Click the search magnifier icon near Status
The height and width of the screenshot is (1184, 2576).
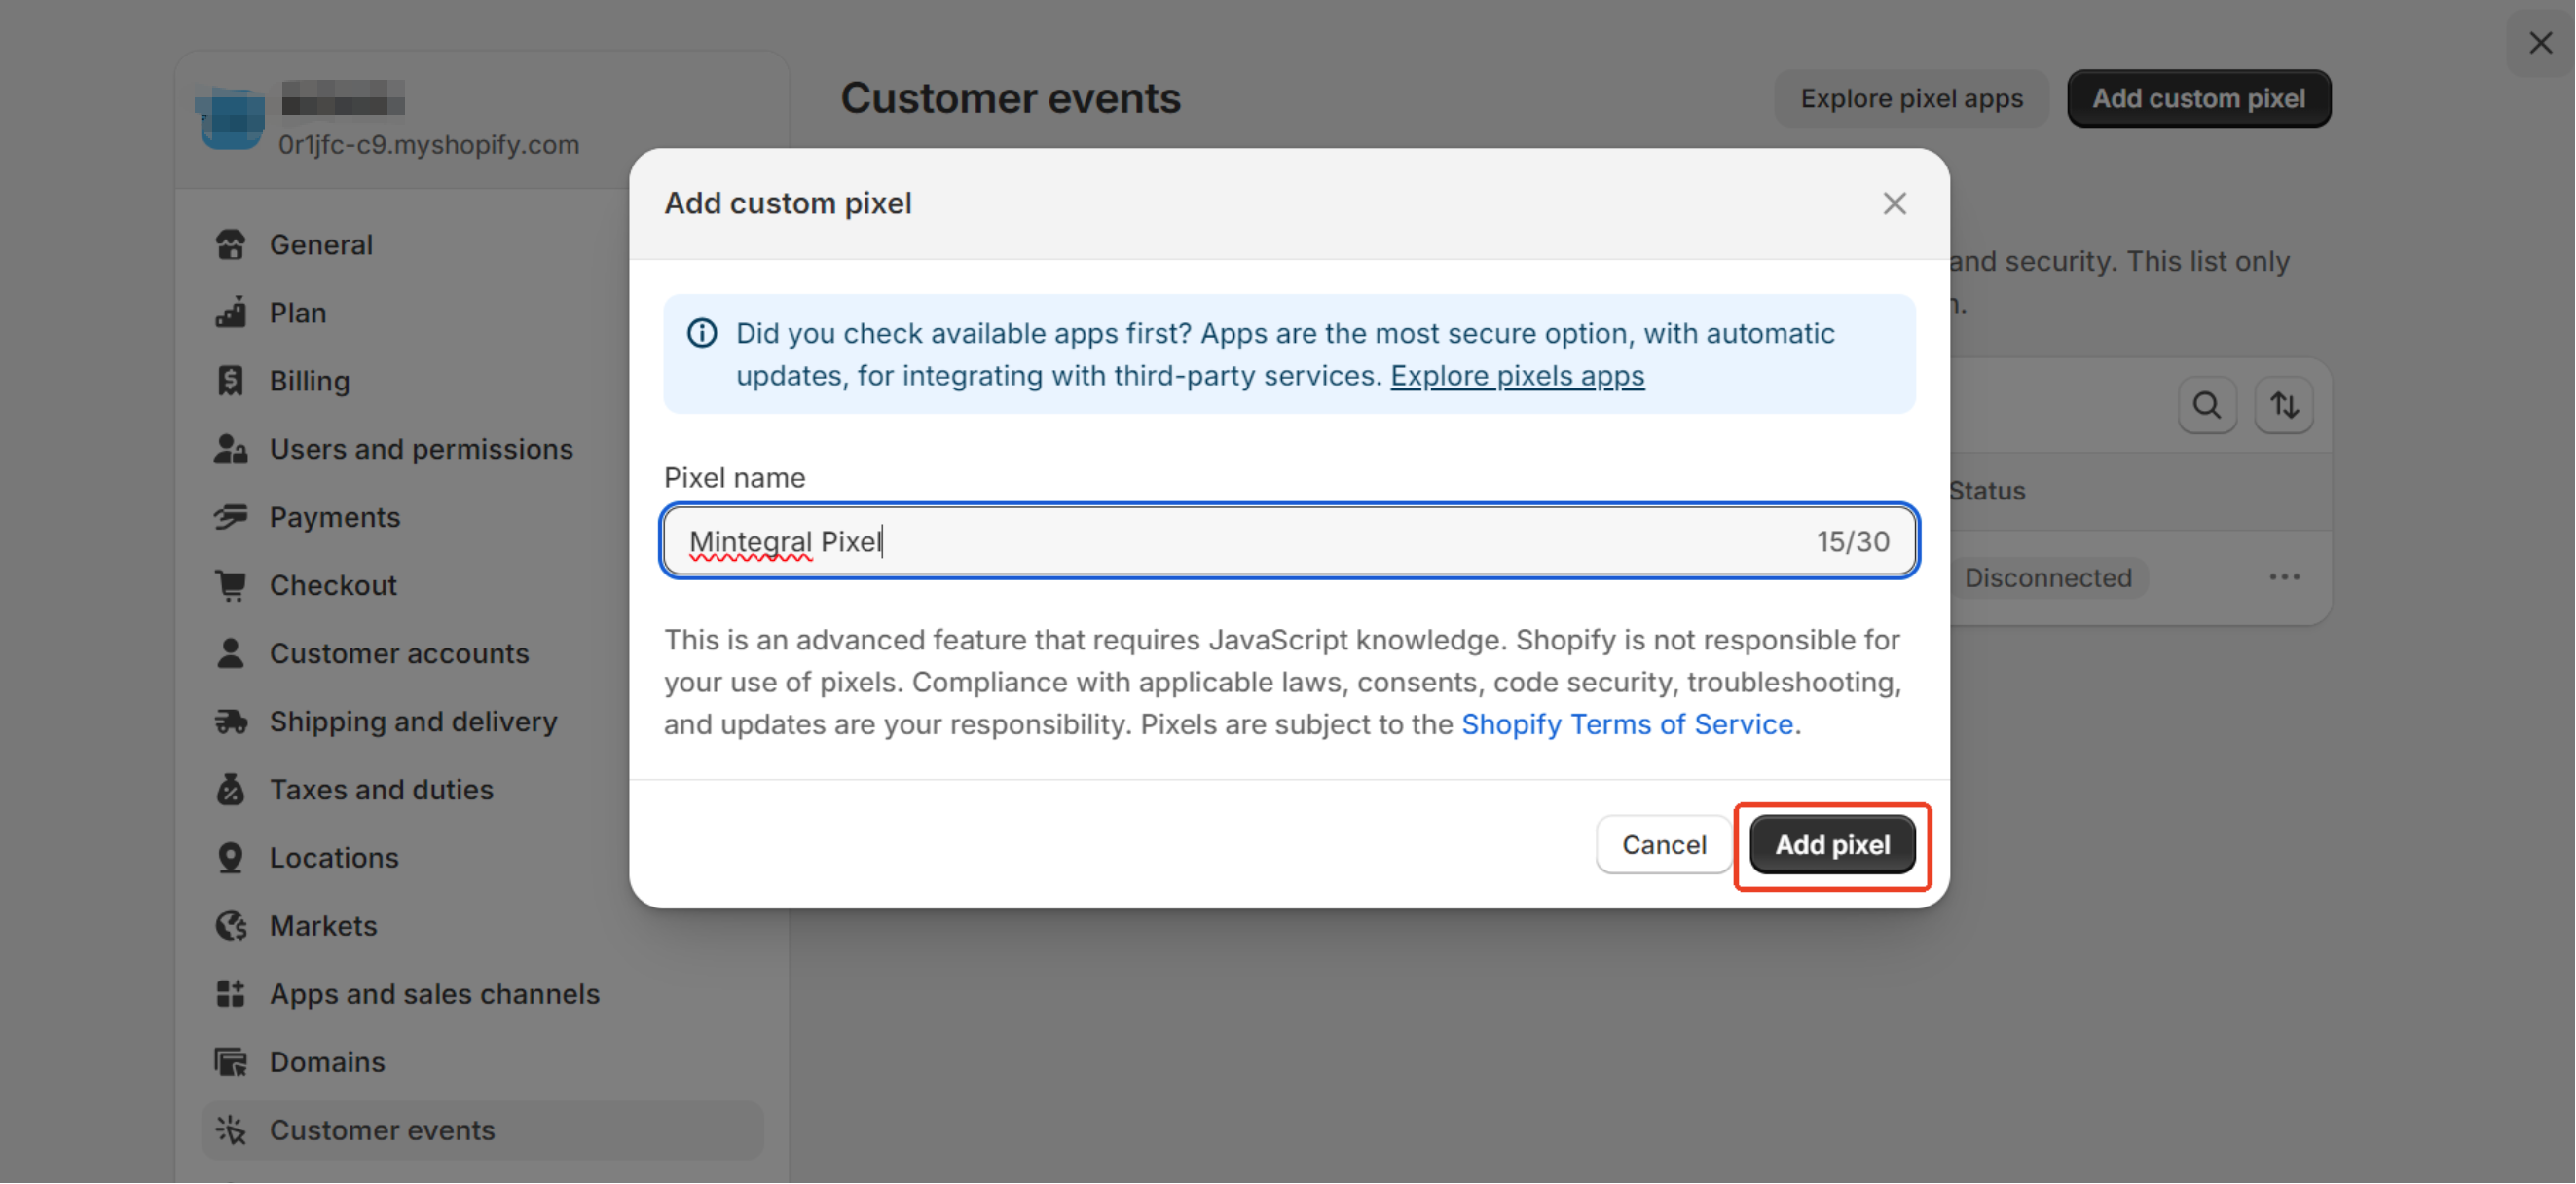[2207, 404]
